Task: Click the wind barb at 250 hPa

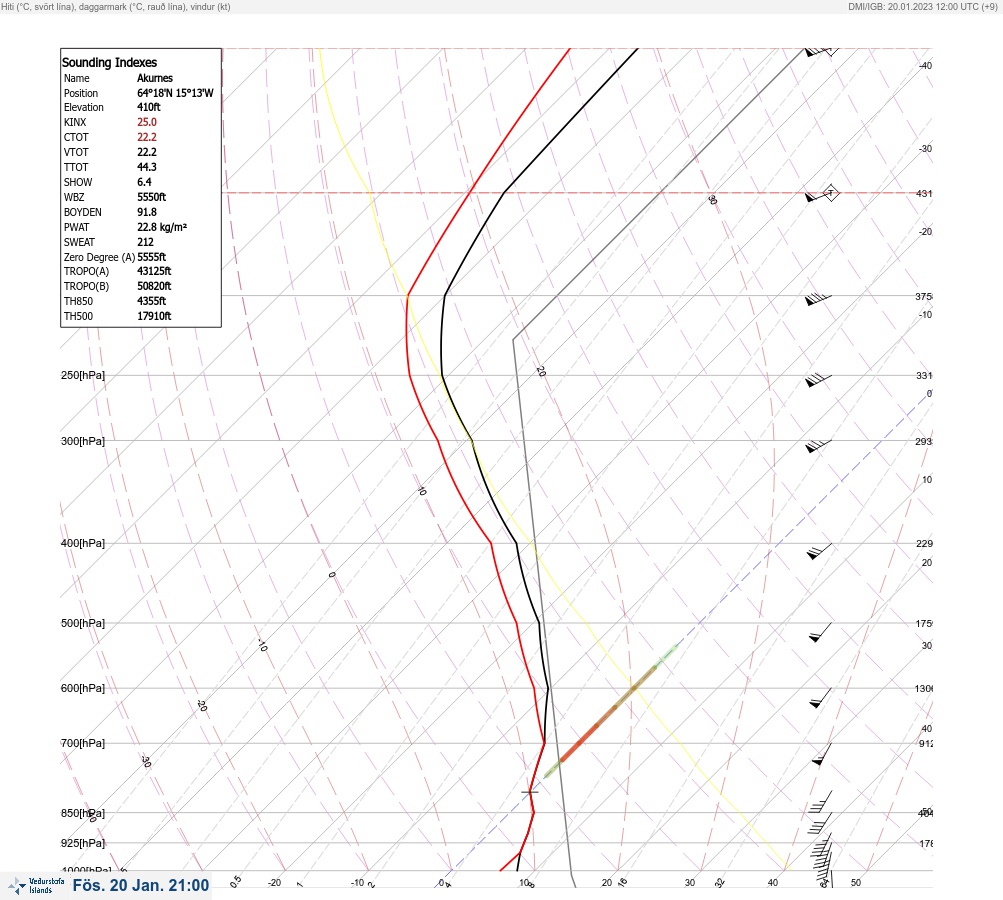Action: [x=818, y=379]
